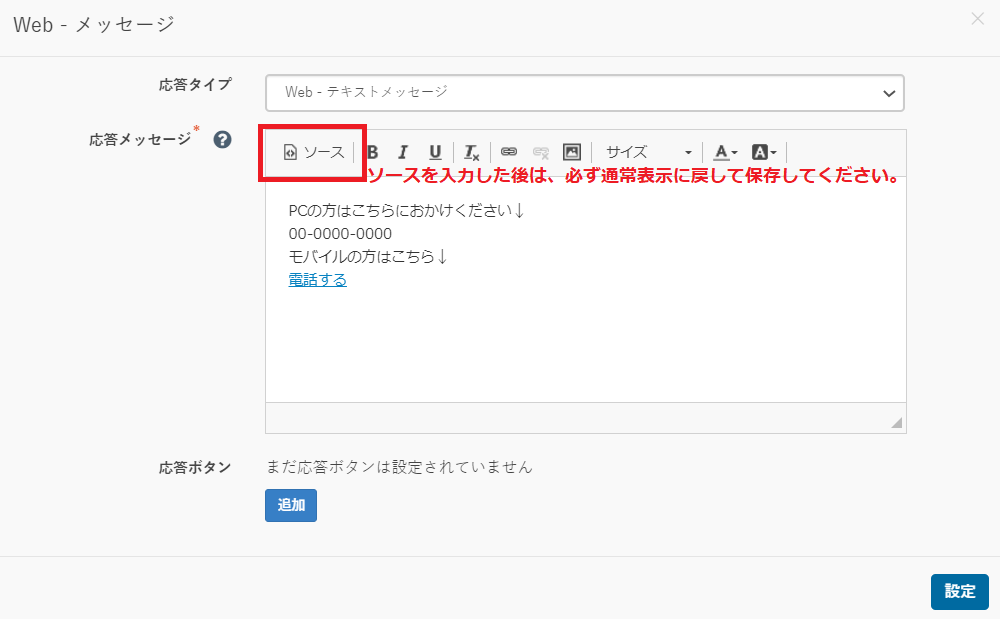This screenshot has width=1000, height=619.
Task: Remove text formatting
Action: pyautogui.click(x=471, y=152)
